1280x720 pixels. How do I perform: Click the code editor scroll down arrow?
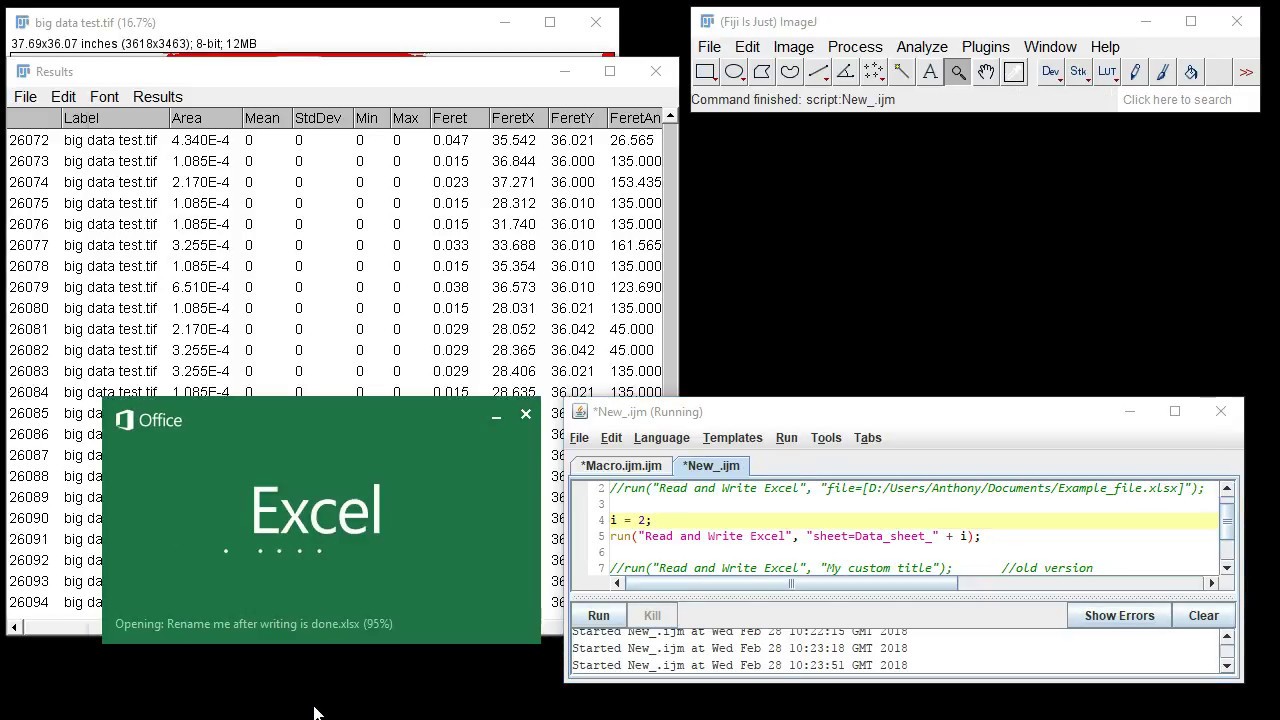pos(1227,568)
